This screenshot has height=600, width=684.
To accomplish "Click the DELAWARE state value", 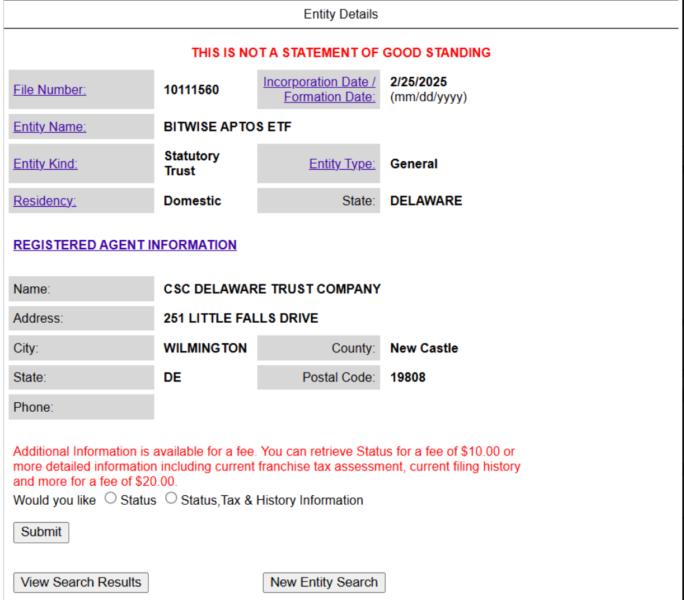I will pyautogui.click(x=426, y=201).
